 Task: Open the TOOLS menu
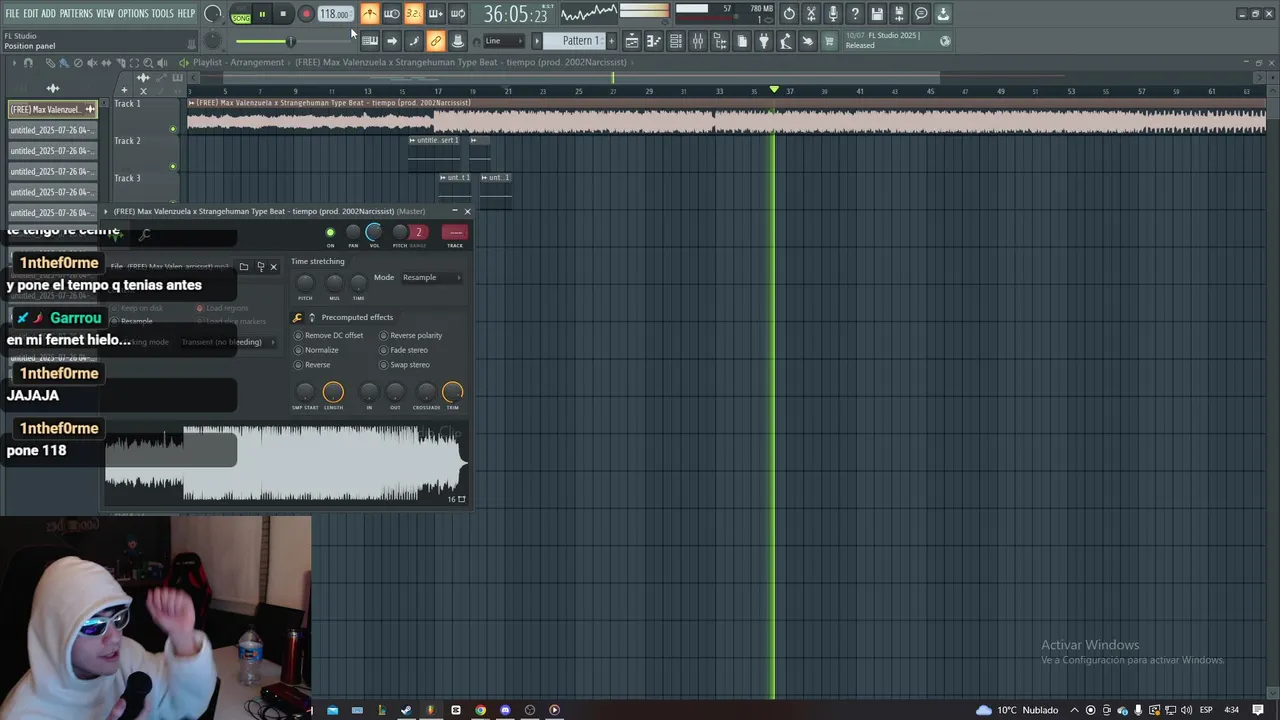pyautogui.click(x=163, y=14)
